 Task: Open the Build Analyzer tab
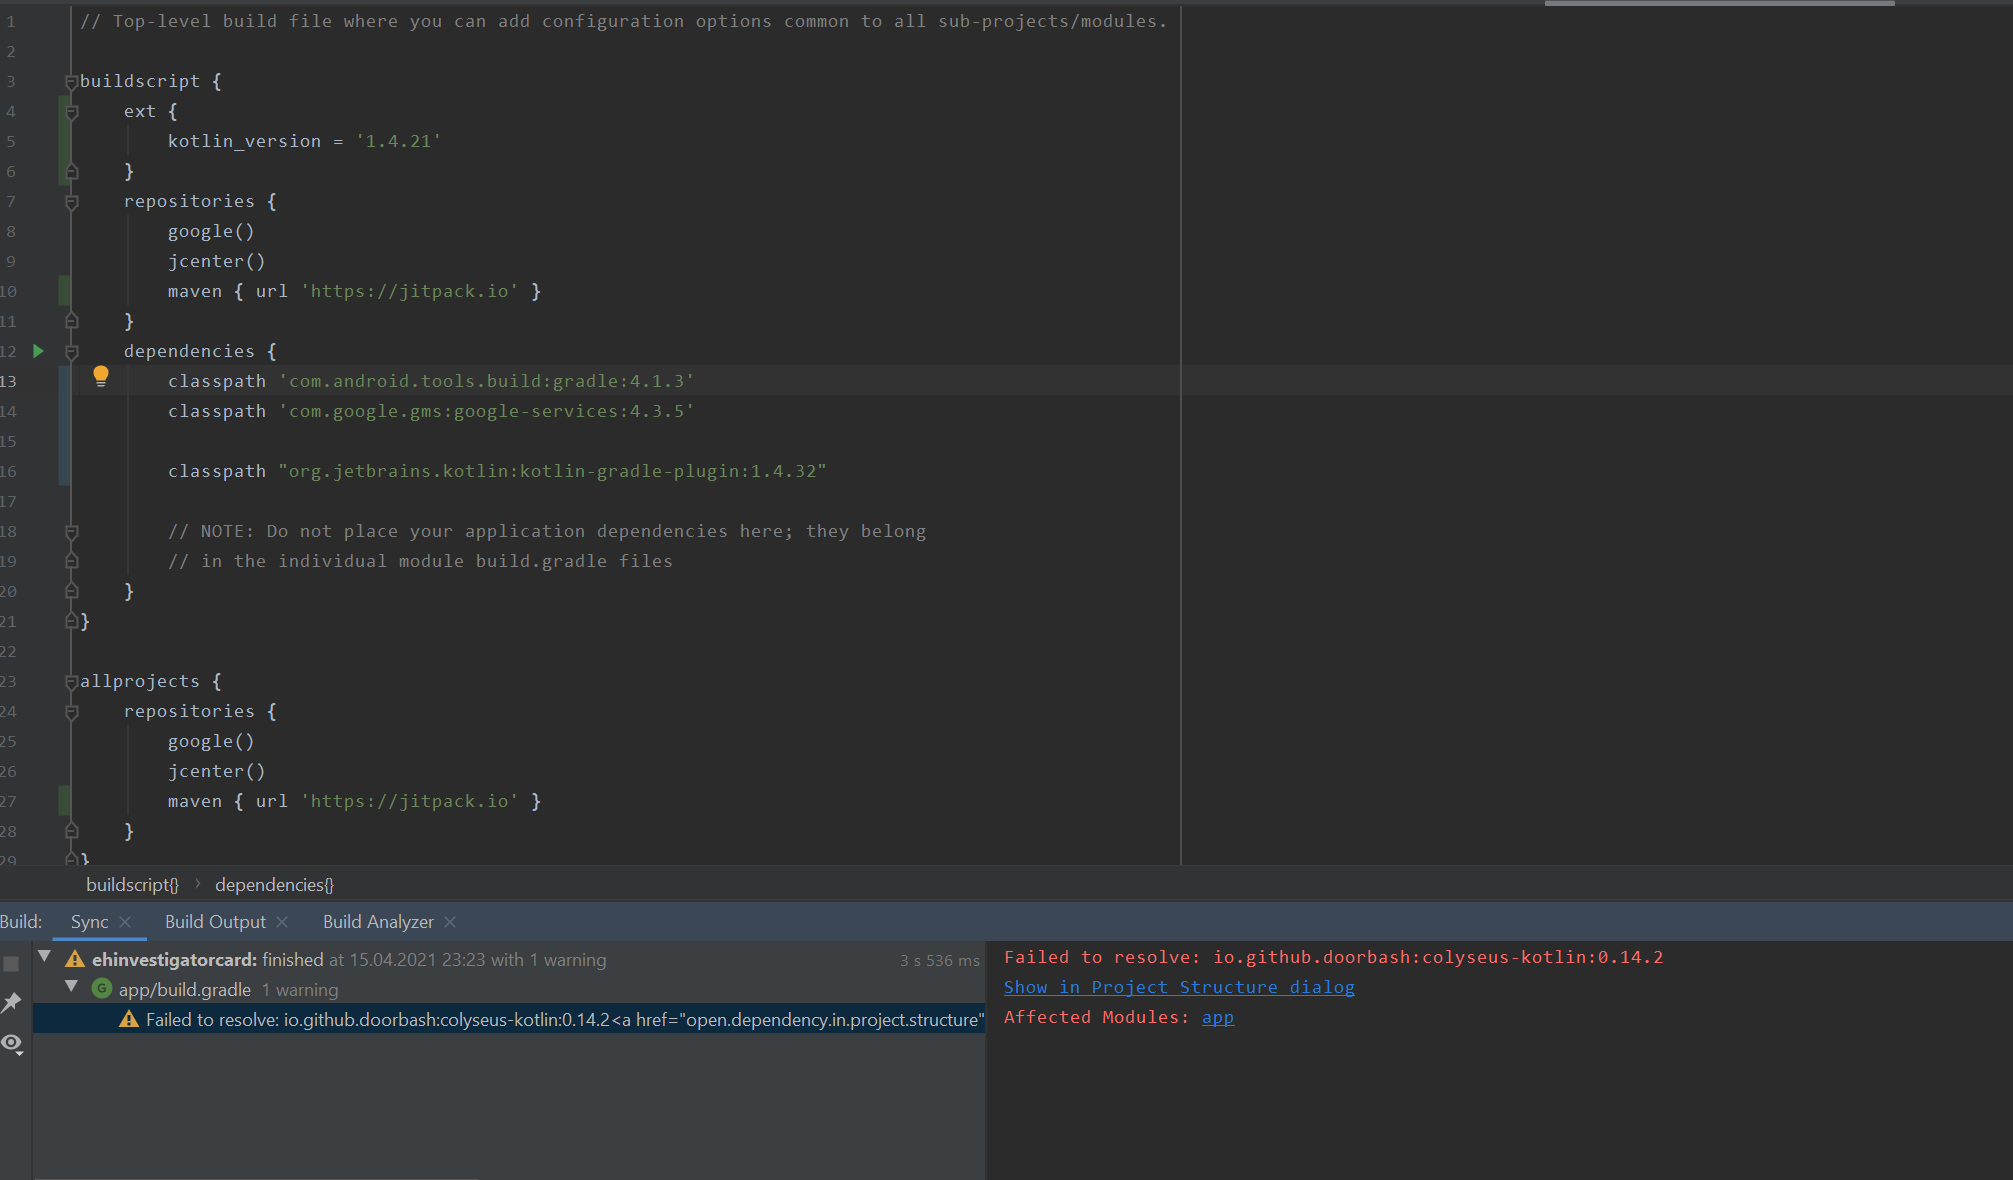(x=377, y=921)
